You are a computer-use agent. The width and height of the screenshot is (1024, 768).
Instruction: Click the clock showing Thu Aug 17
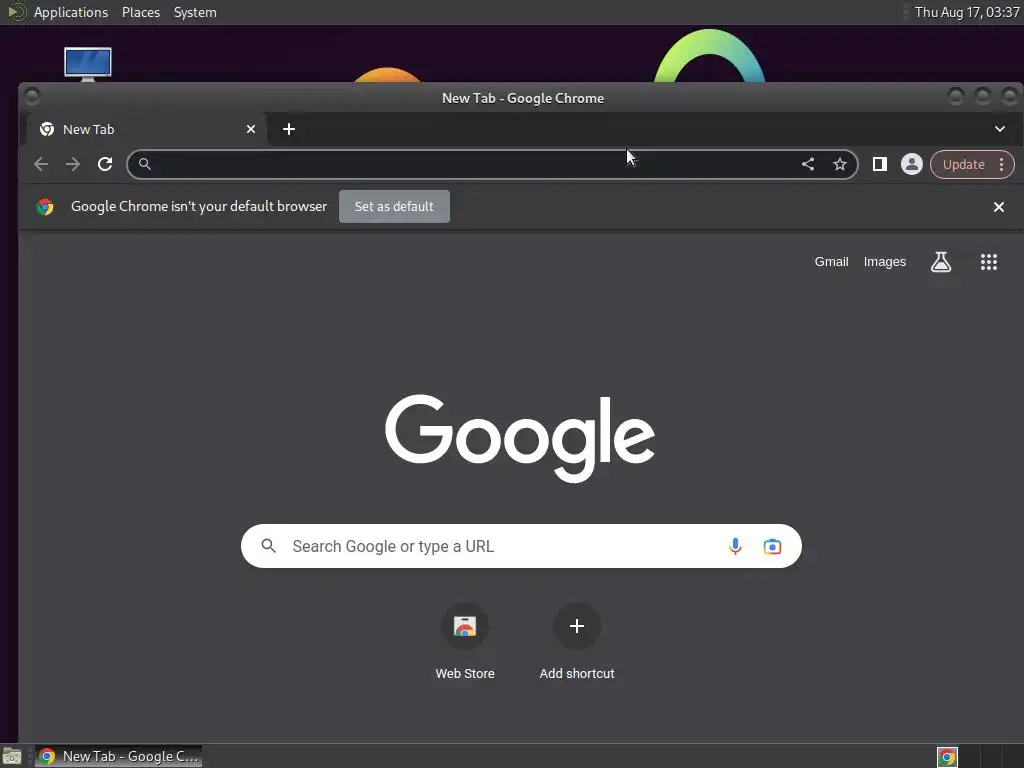tap(967, 12)
